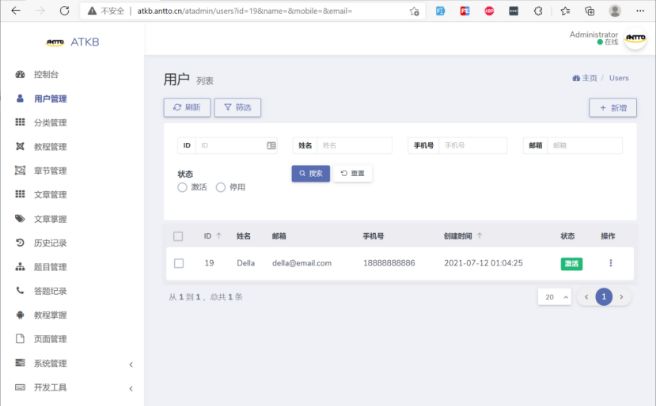Open 页面管理 menu item
The image size is (656, 406).
50,339
